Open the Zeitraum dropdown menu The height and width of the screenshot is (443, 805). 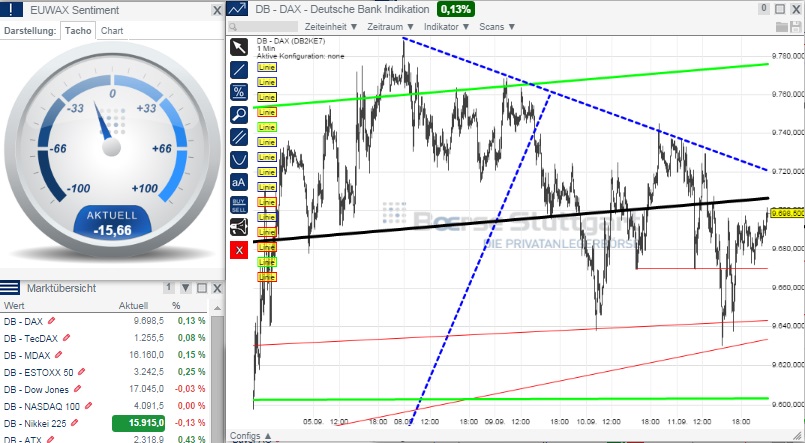pyautogui.click(x=390, y=27)
